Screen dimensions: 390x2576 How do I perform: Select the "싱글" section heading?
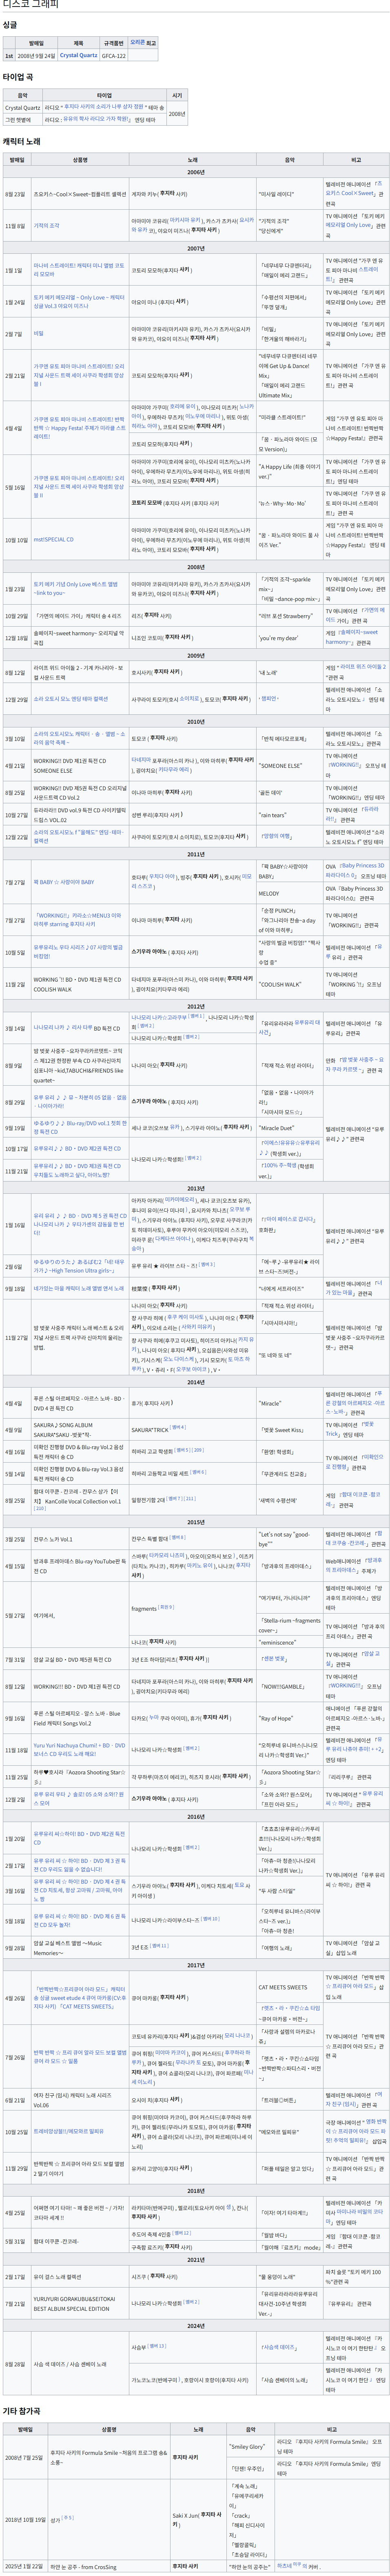(10, 24)
